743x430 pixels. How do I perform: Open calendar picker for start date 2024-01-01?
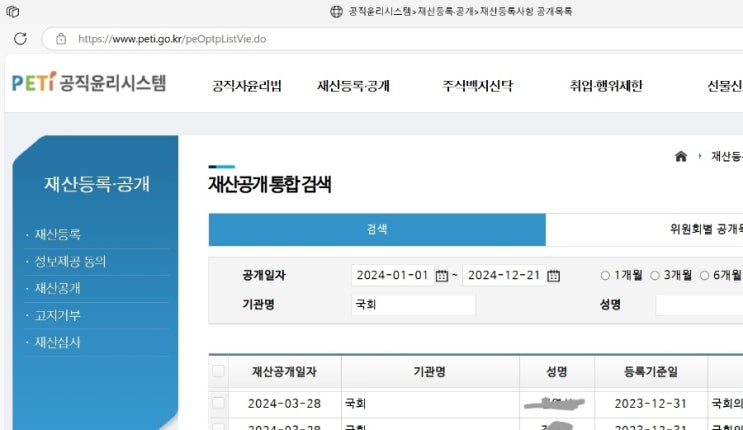click(x=442, y=275)
